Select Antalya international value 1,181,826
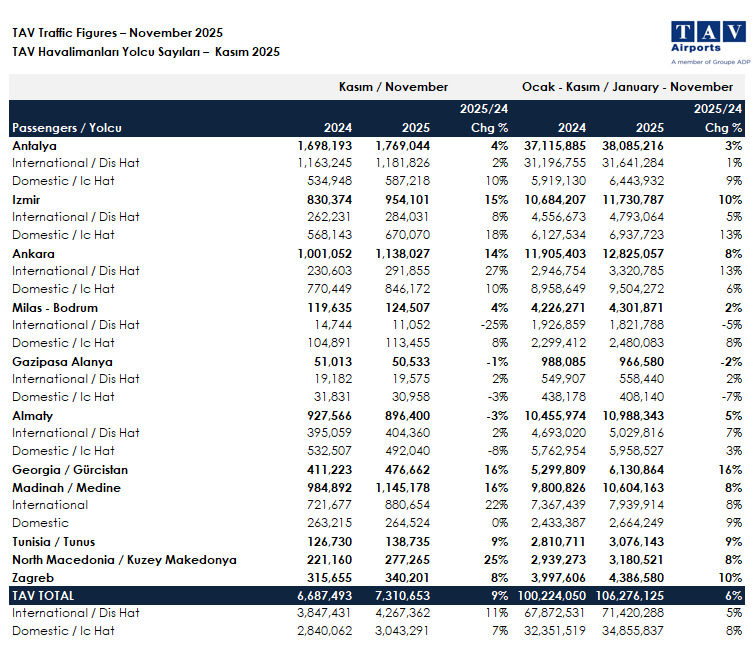 [x=402, y=163]
